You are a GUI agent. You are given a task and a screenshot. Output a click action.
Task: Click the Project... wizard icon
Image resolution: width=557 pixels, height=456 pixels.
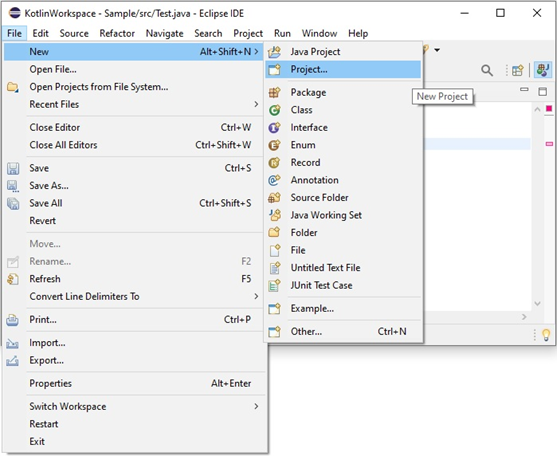click(x=274, y=69)
